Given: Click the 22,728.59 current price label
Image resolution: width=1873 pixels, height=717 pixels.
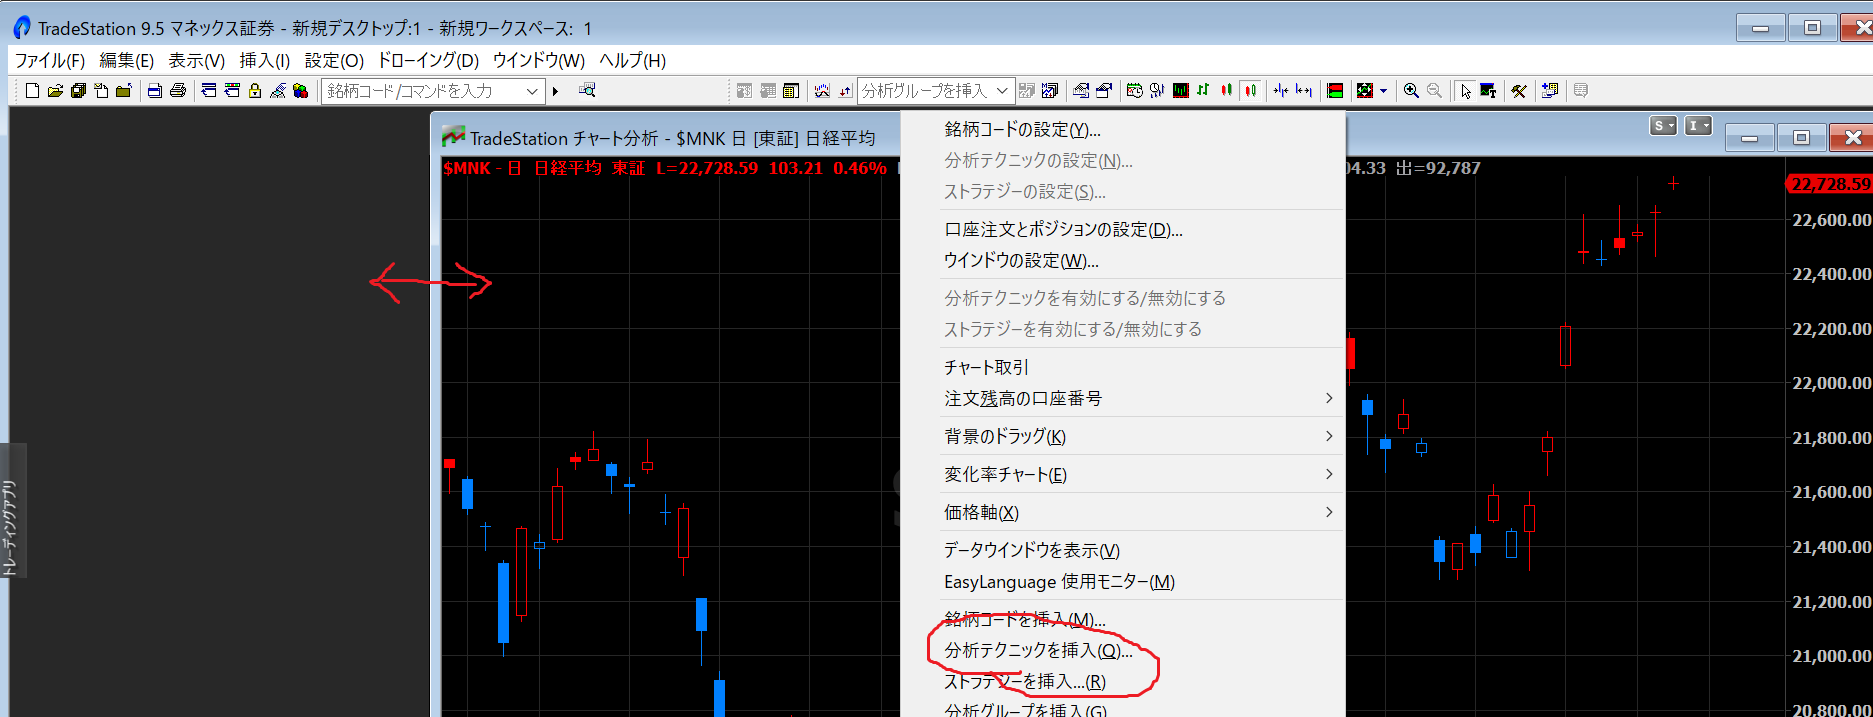Looking at the screenshot, I should pos(1829,184).
